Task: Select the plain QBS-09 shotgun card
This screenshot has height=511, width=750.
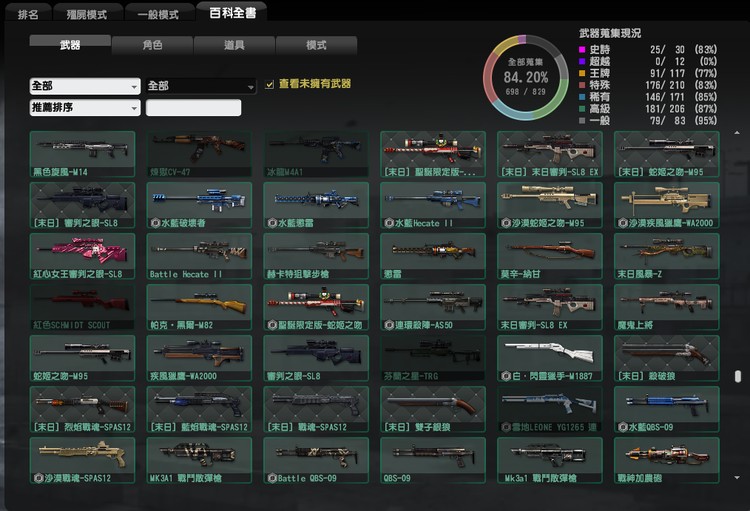Action: (433, 460)
